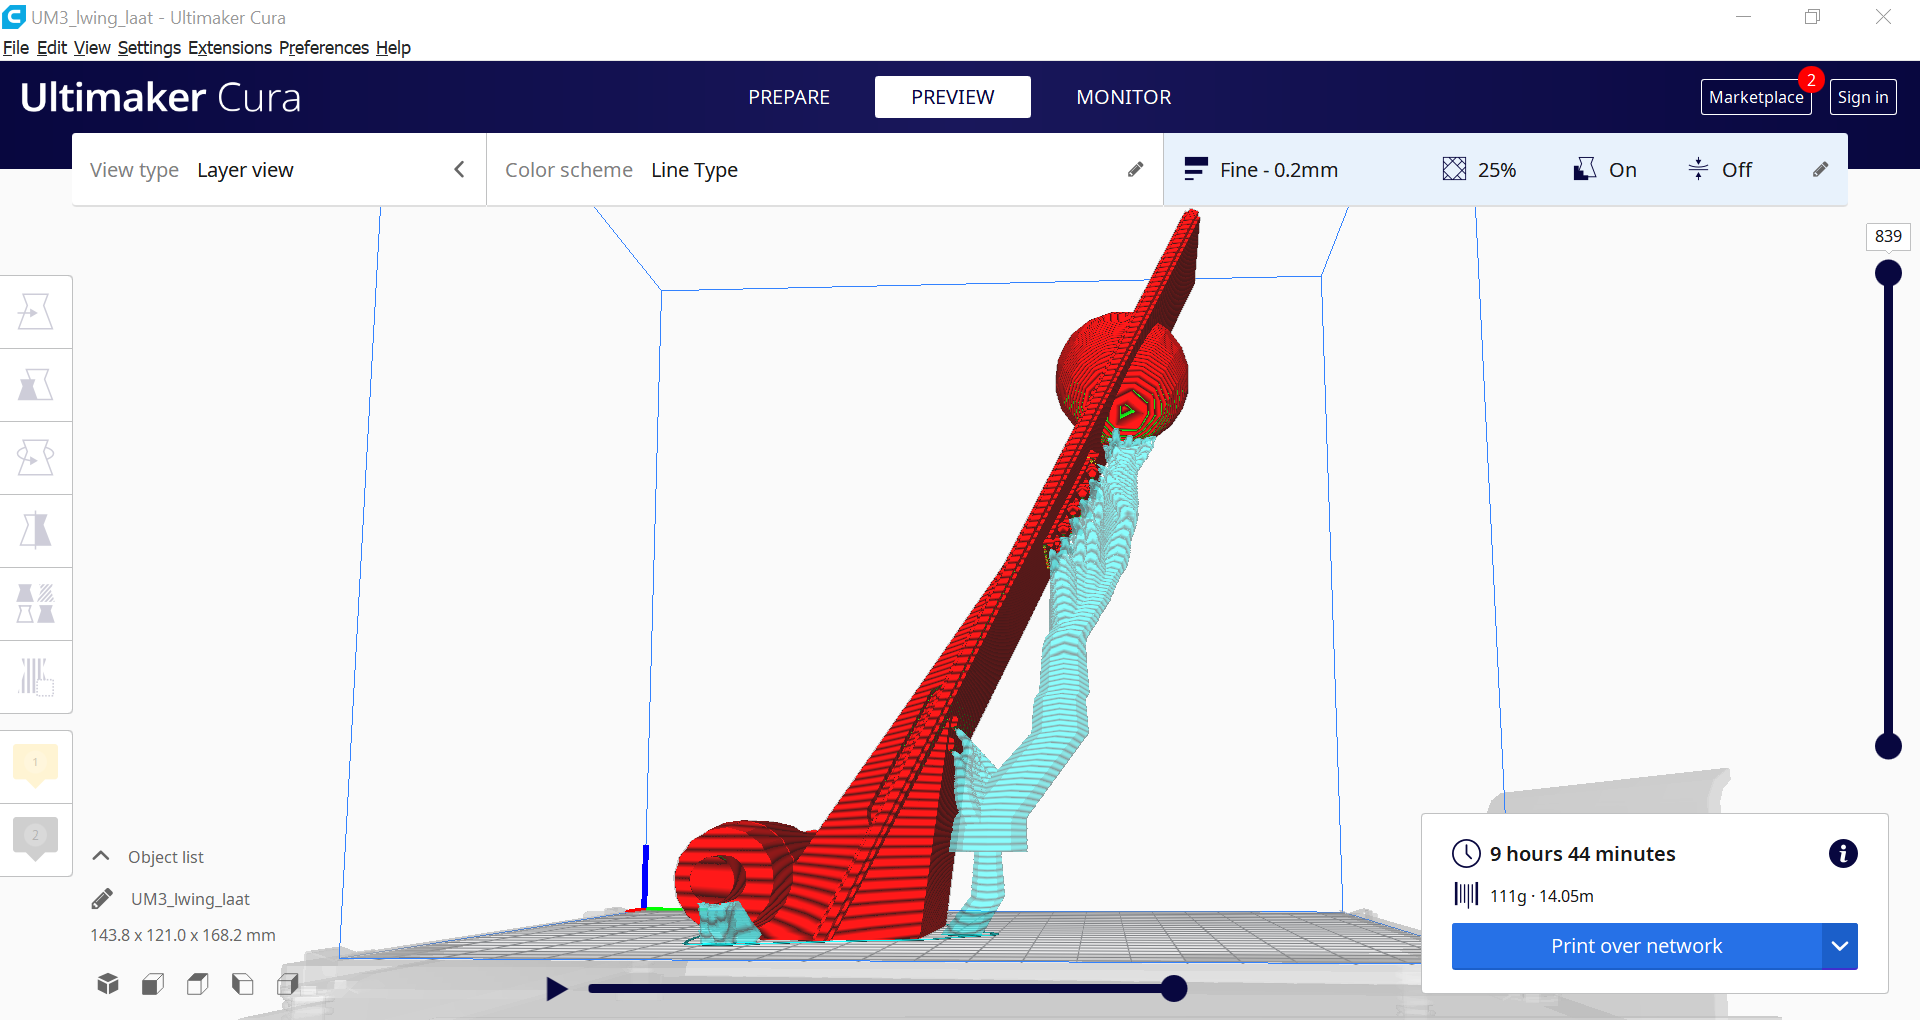
Task: Open the Marketplace
Action: [1756, 97]
